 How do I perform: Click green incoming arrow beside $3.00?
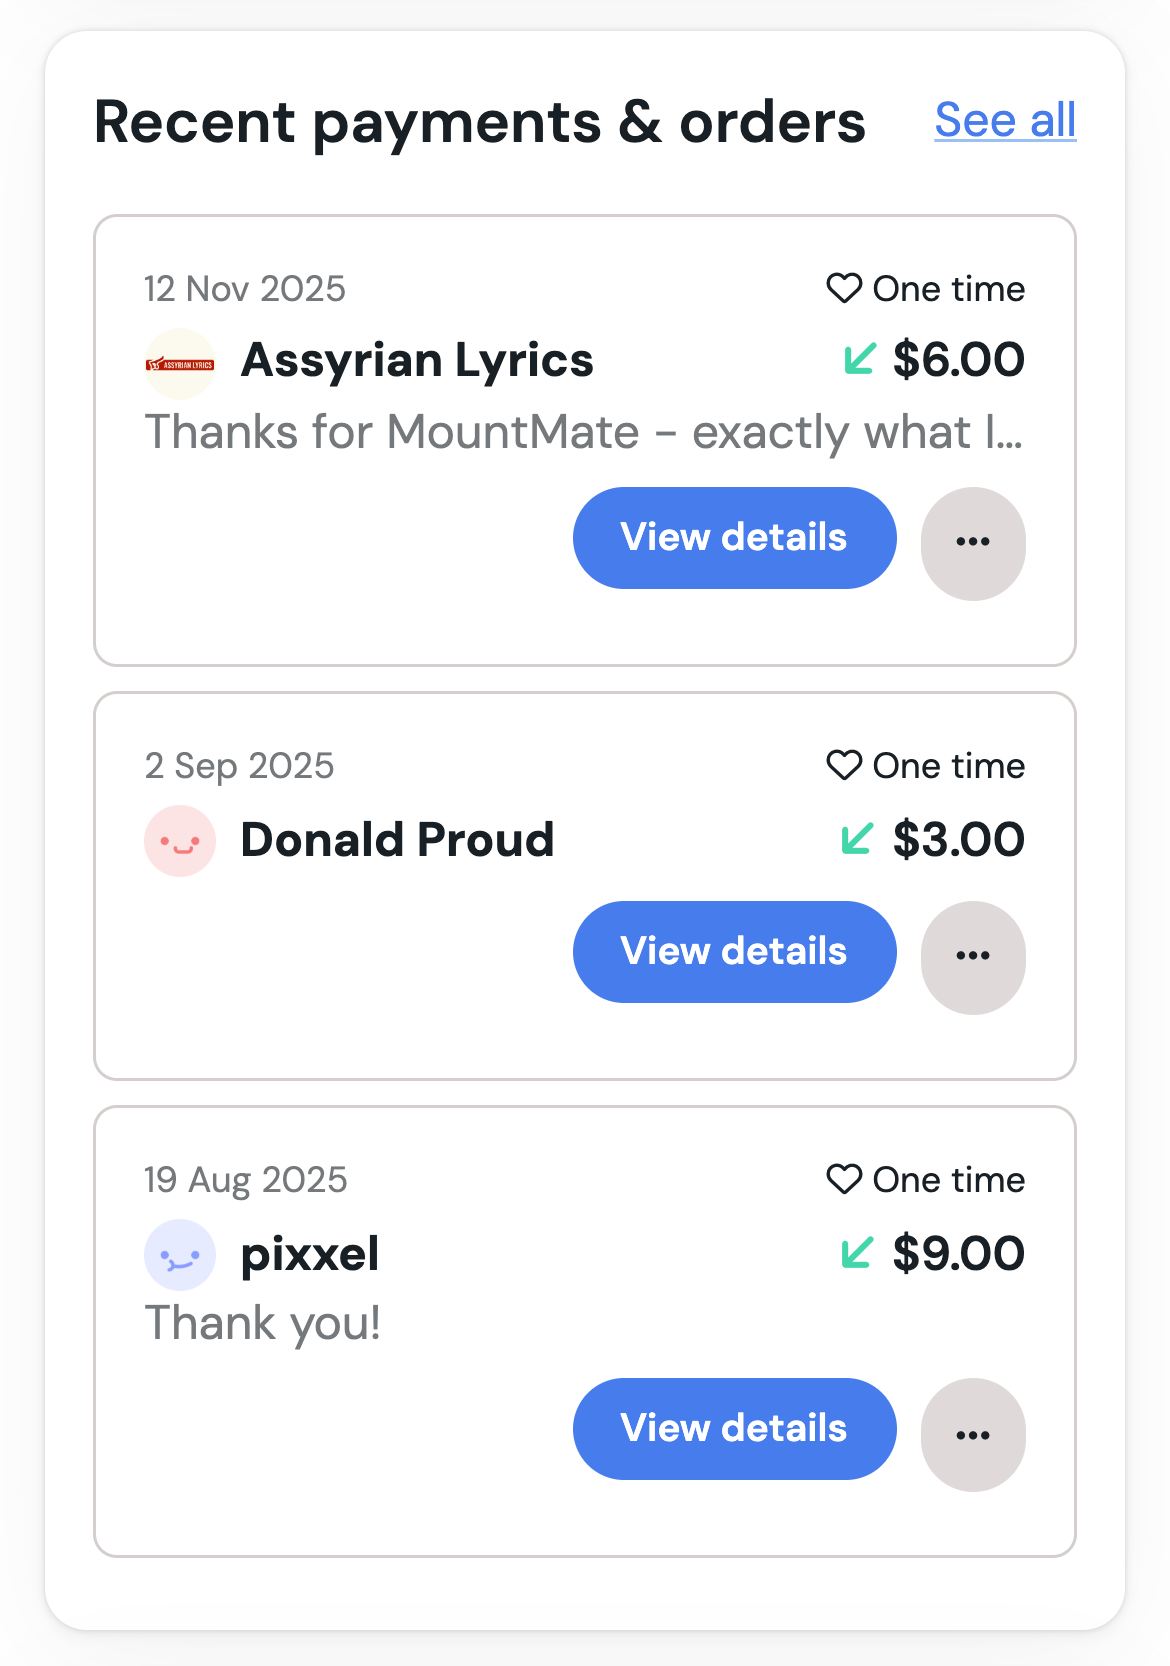[857, 839]
